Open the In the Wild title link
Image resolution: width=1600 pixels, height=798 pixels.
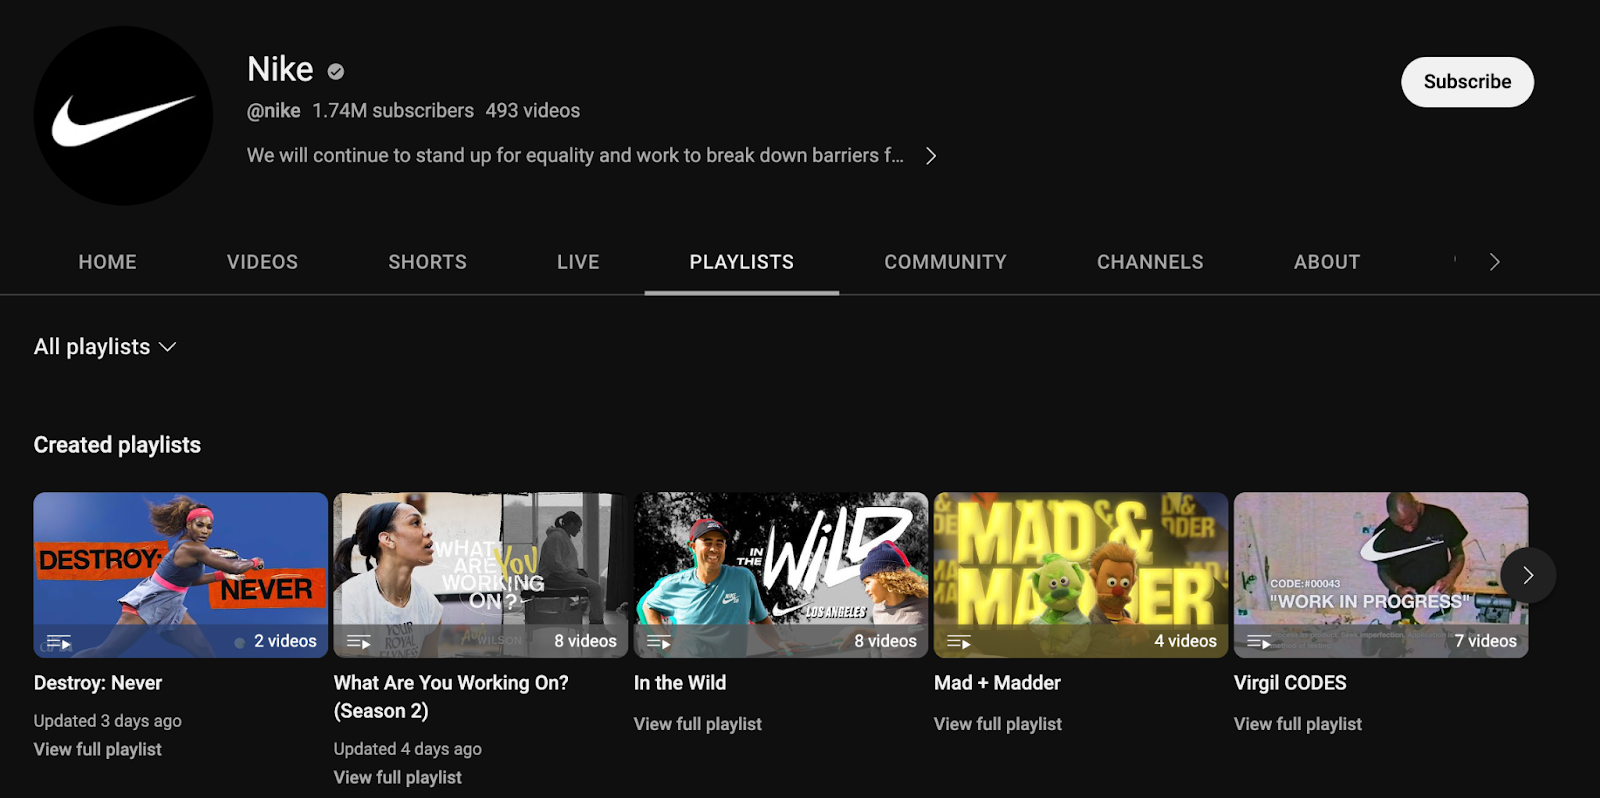point(680,683)
